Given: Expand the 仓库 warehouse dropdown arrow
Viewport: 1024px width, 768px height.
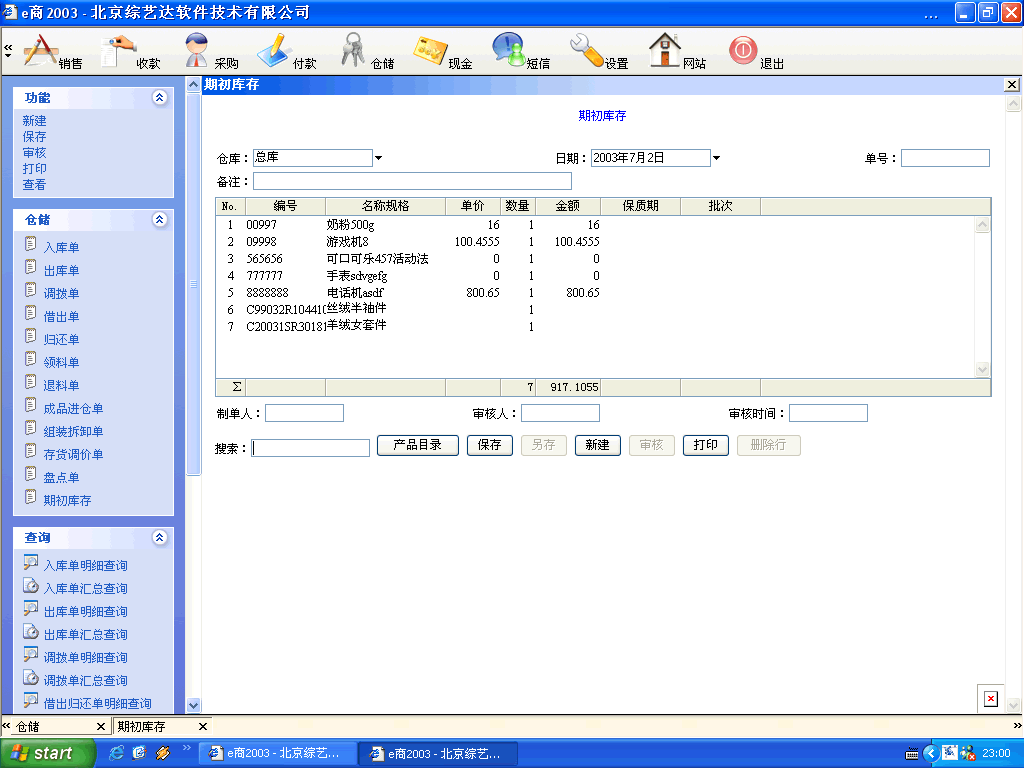Looking at the screenshot, I should (x=379, y=158).
